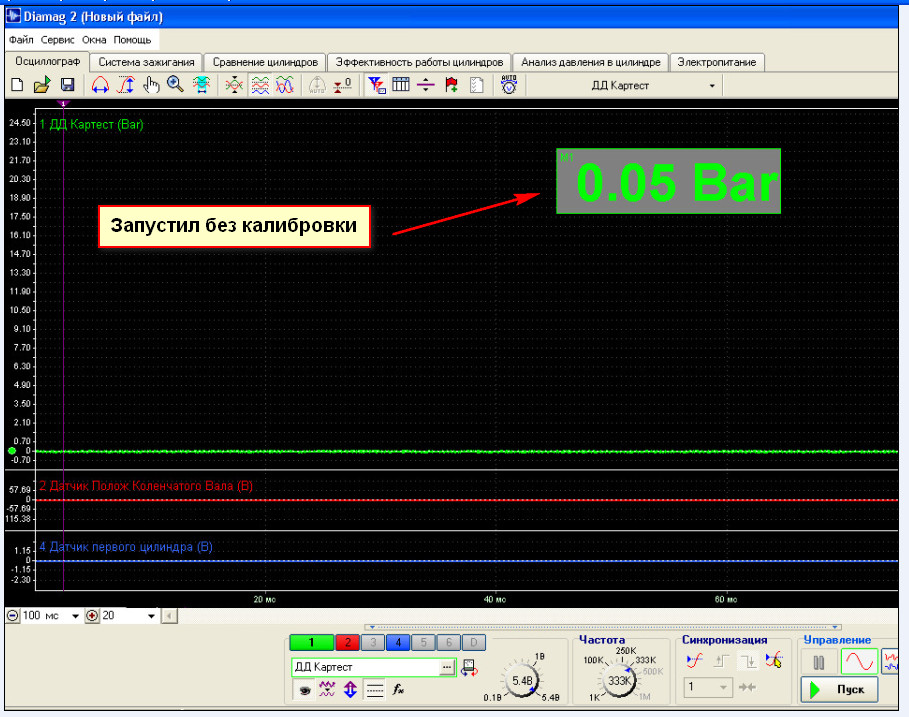Toggle channel 6 grey button

pos(448,642)
